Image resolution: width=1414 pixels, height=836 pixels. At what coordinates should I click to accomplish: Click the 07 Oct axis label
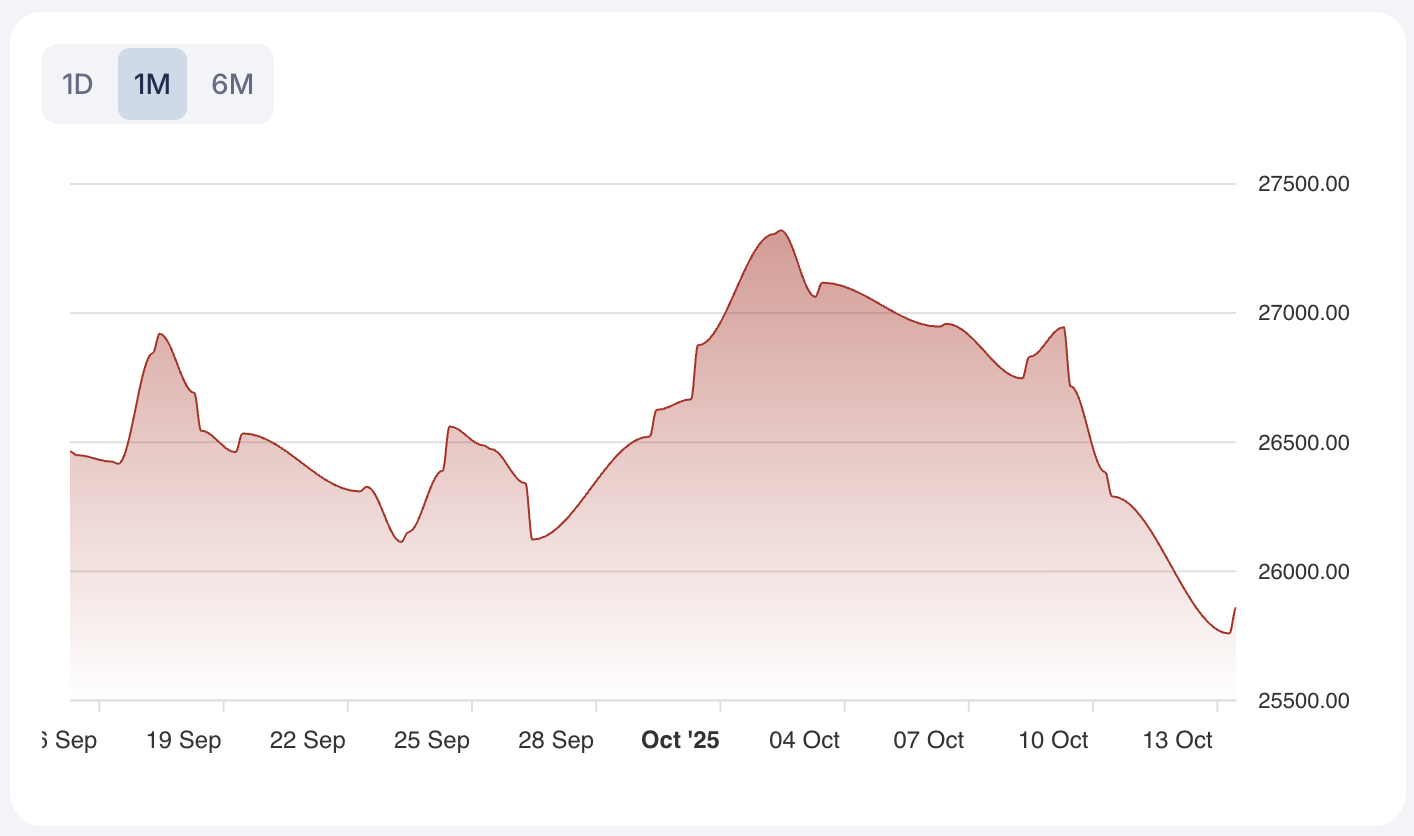[x=928, y=741]
